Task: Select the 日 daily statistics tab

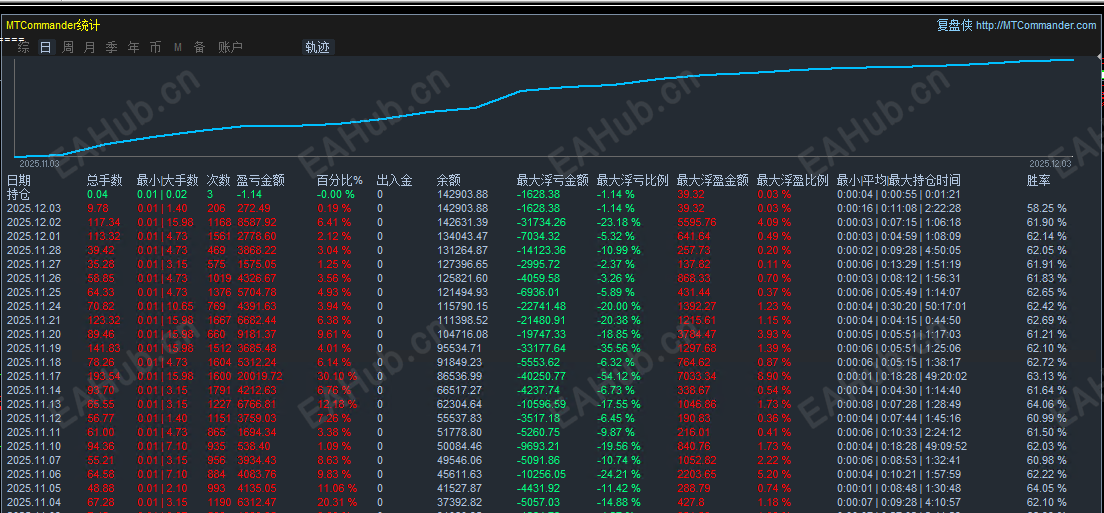Action: (x=45, y=47)
